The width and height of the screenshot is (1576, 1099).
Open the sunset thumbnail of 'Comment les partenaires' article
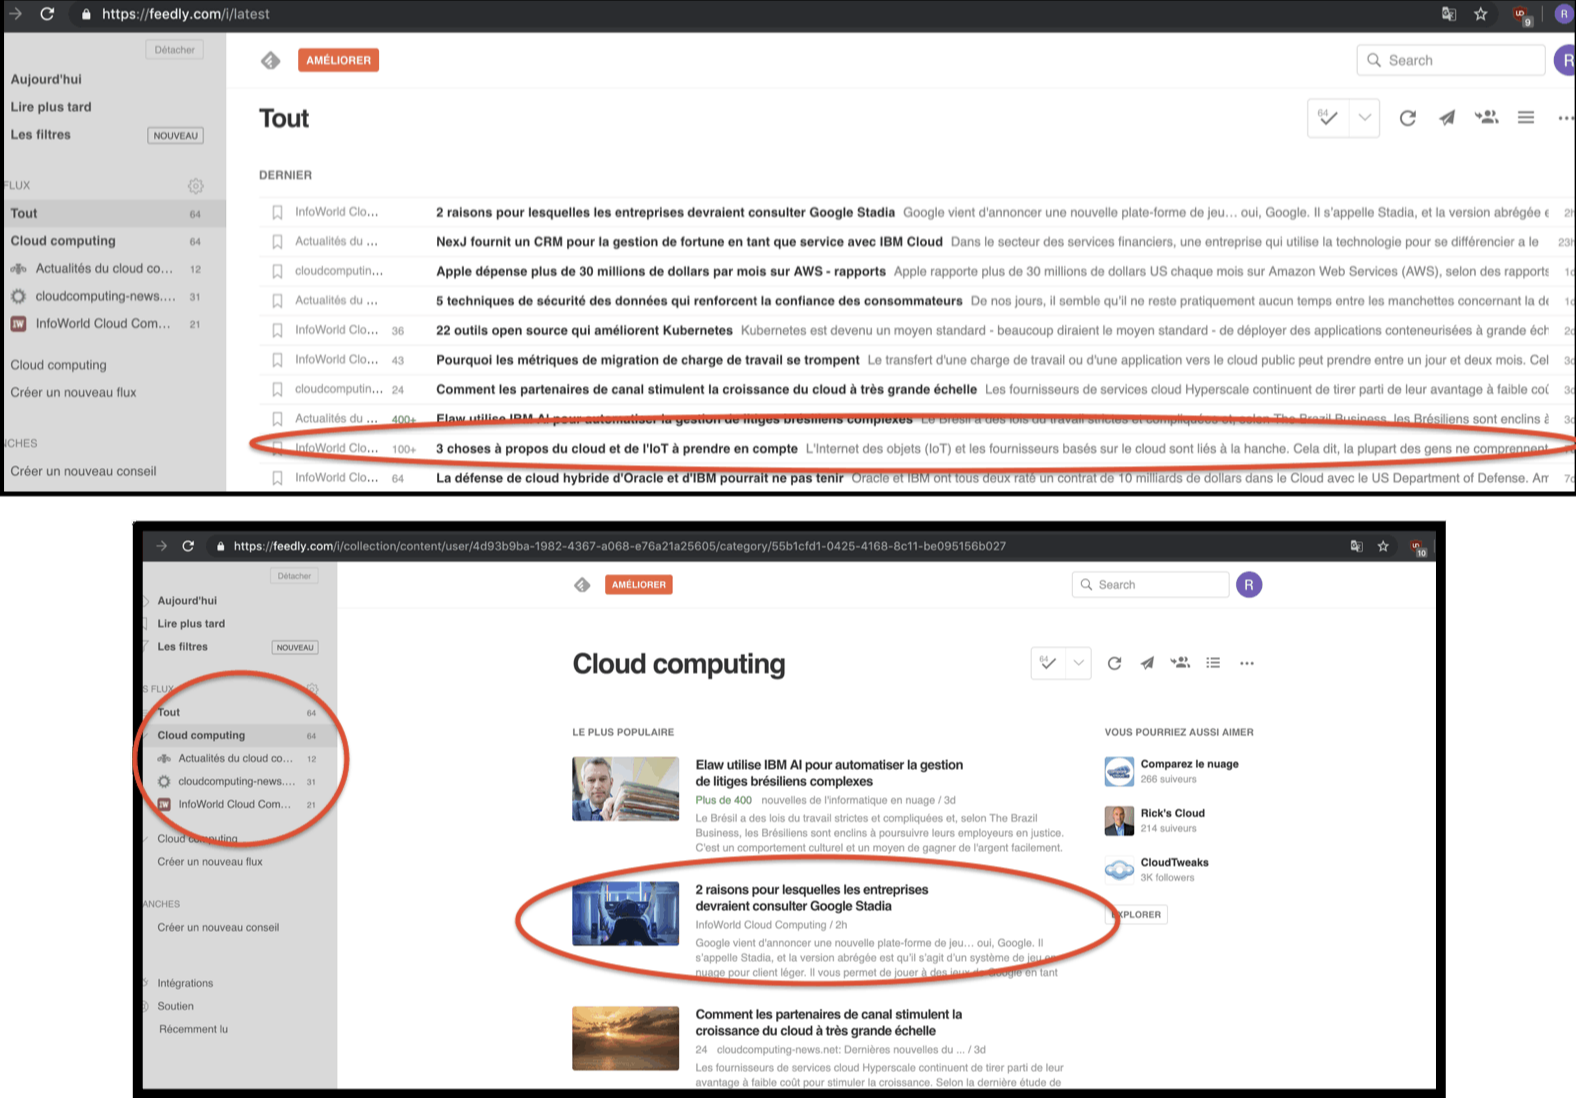(625, 1038)
